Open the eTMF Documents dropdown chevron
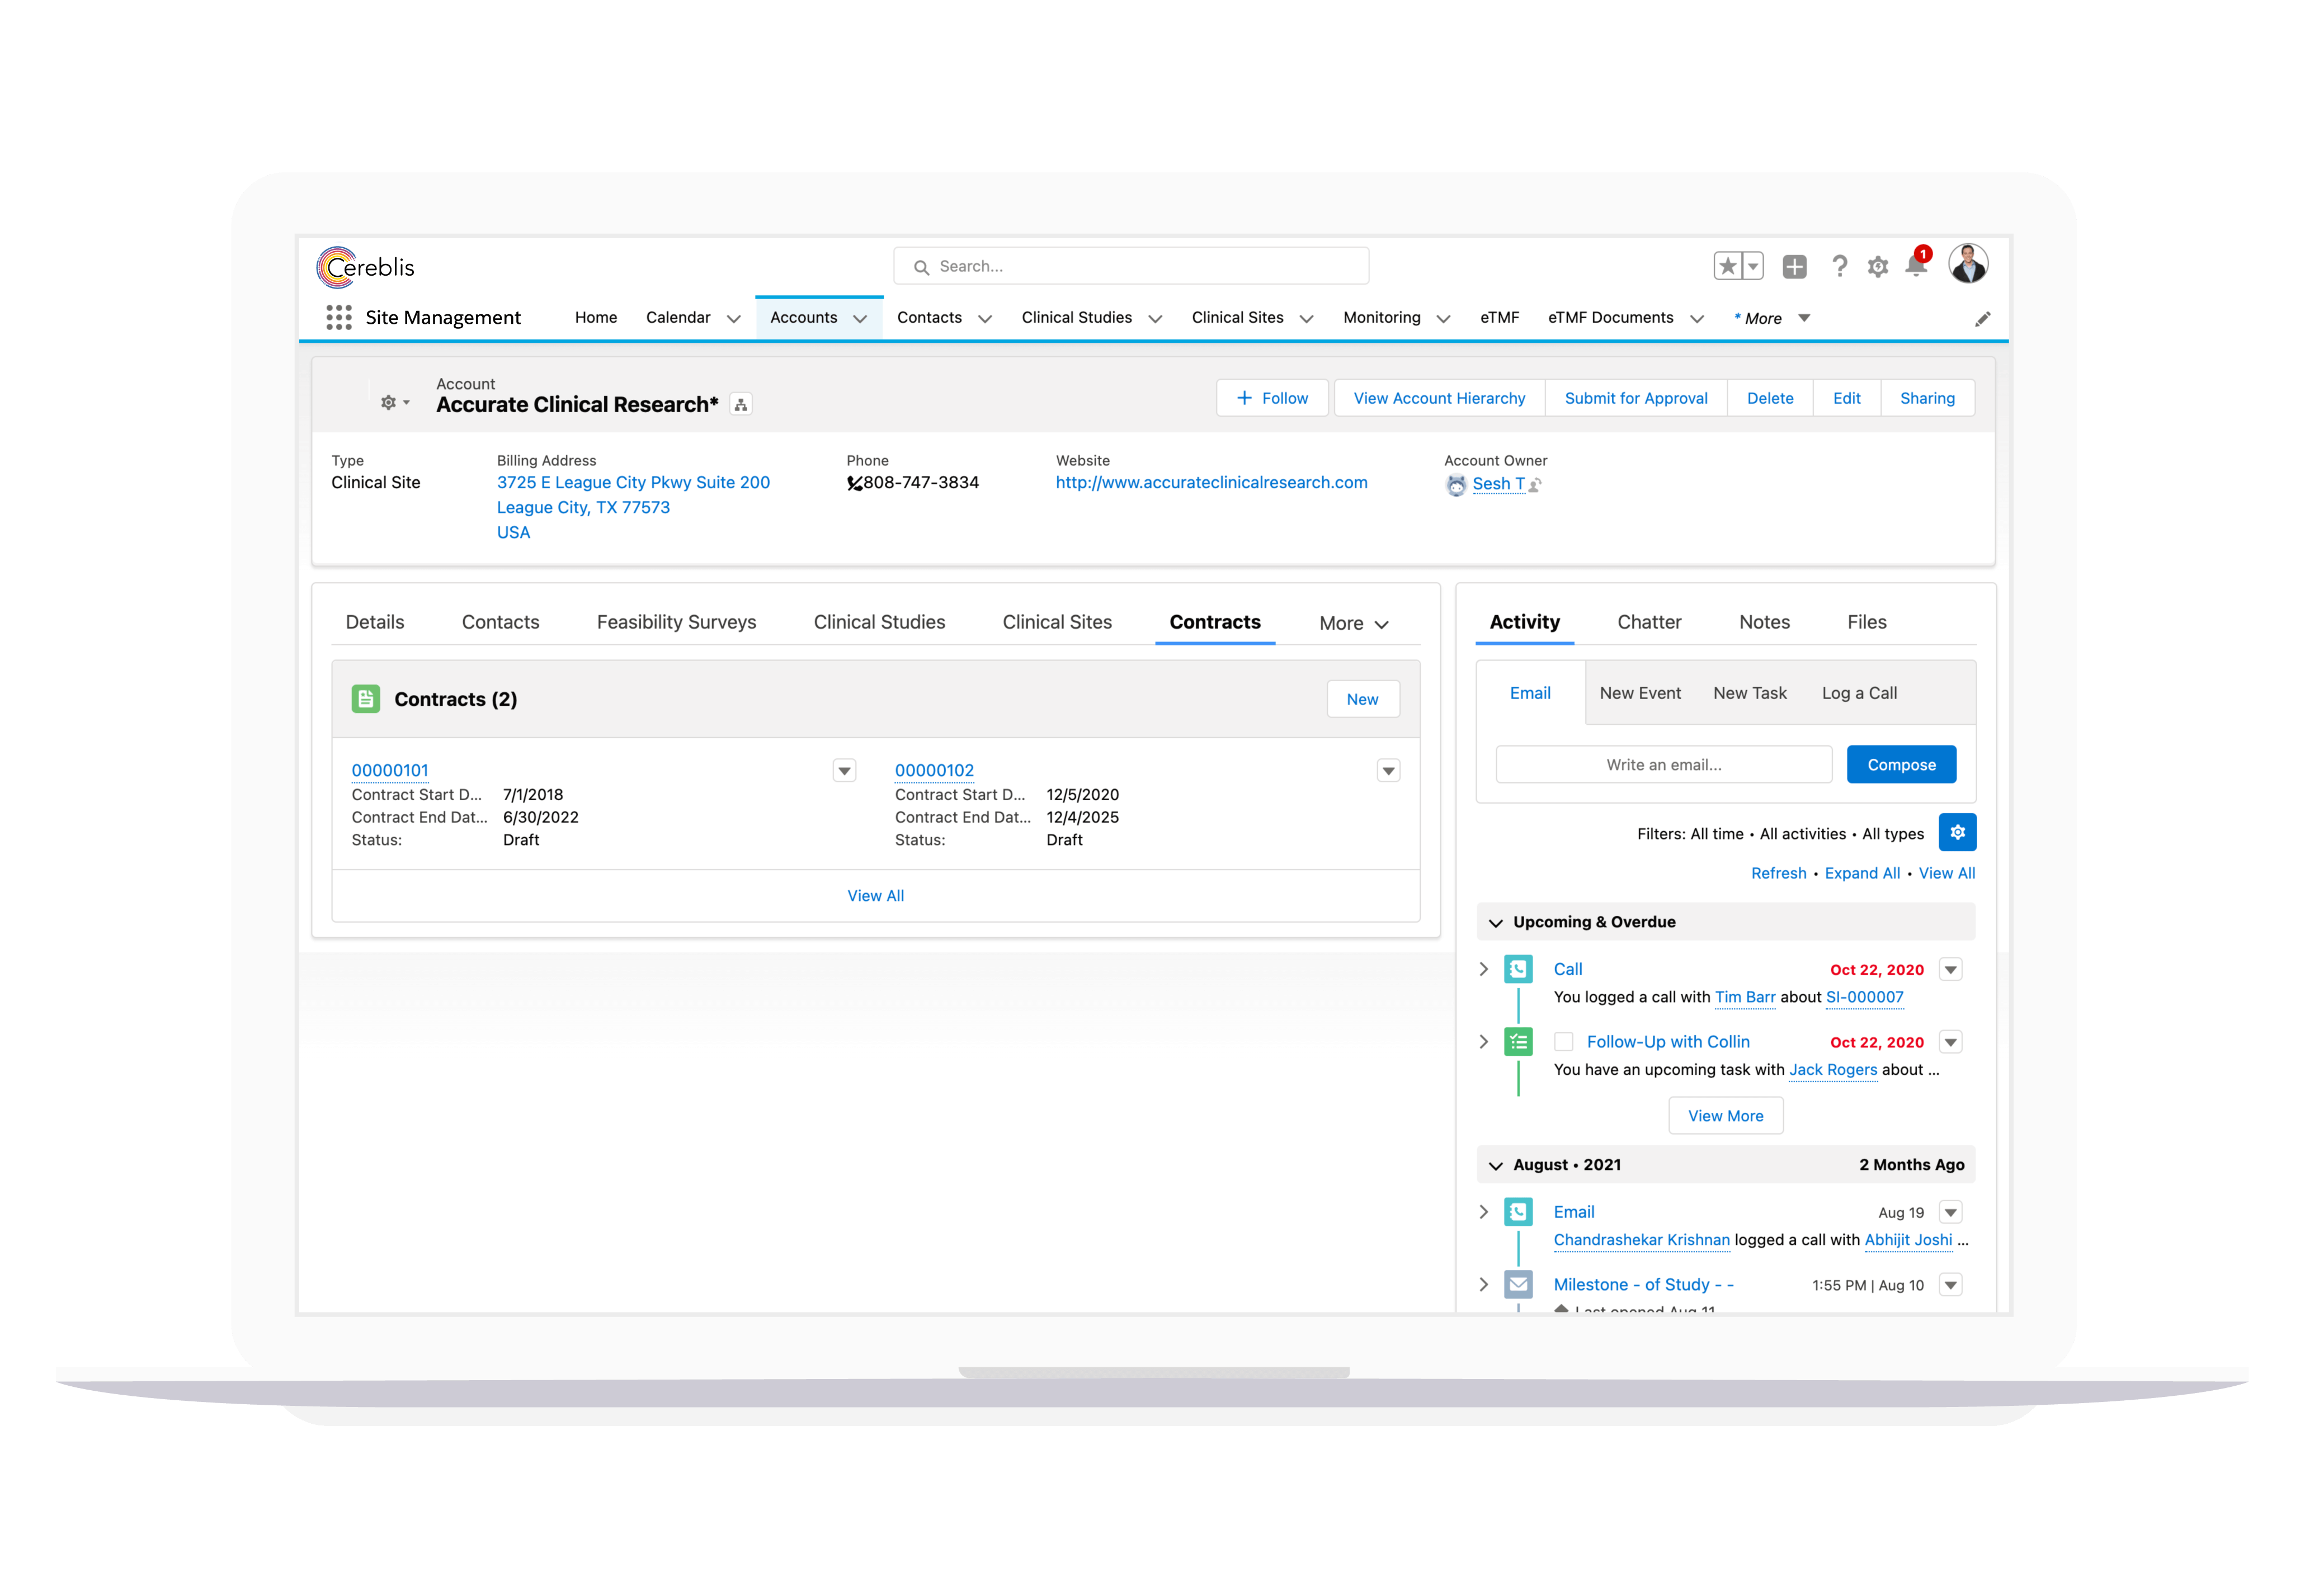 coord(1697,319)
